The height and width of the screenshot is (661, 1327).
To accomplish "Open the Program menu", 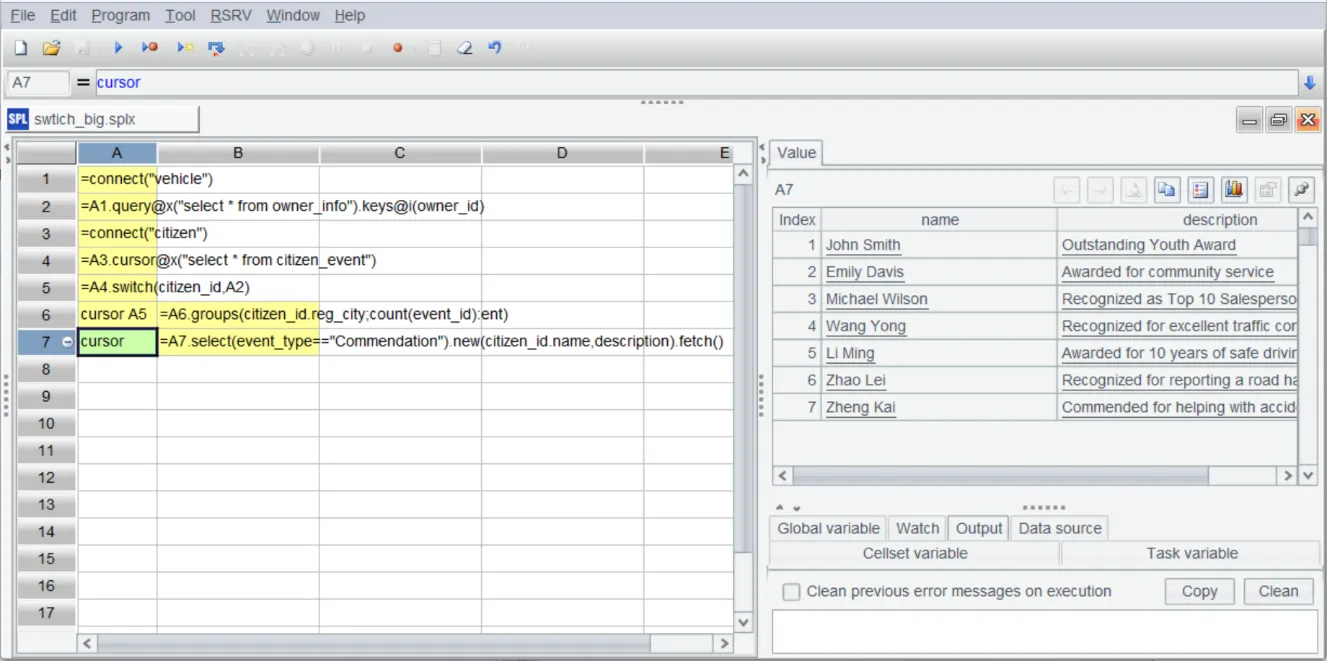I will point(120,15).
